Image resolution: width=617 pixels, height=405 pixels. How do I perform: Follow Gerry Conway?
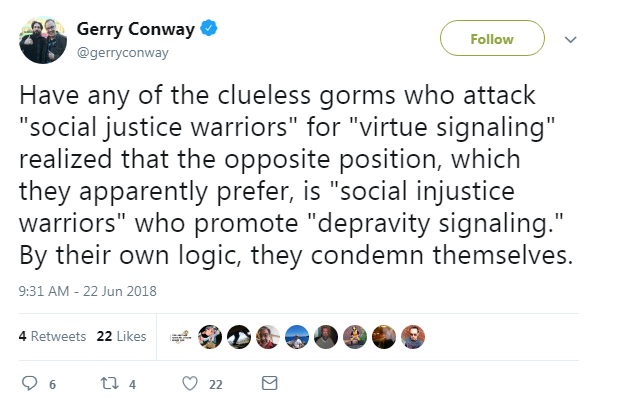point(492,38)
